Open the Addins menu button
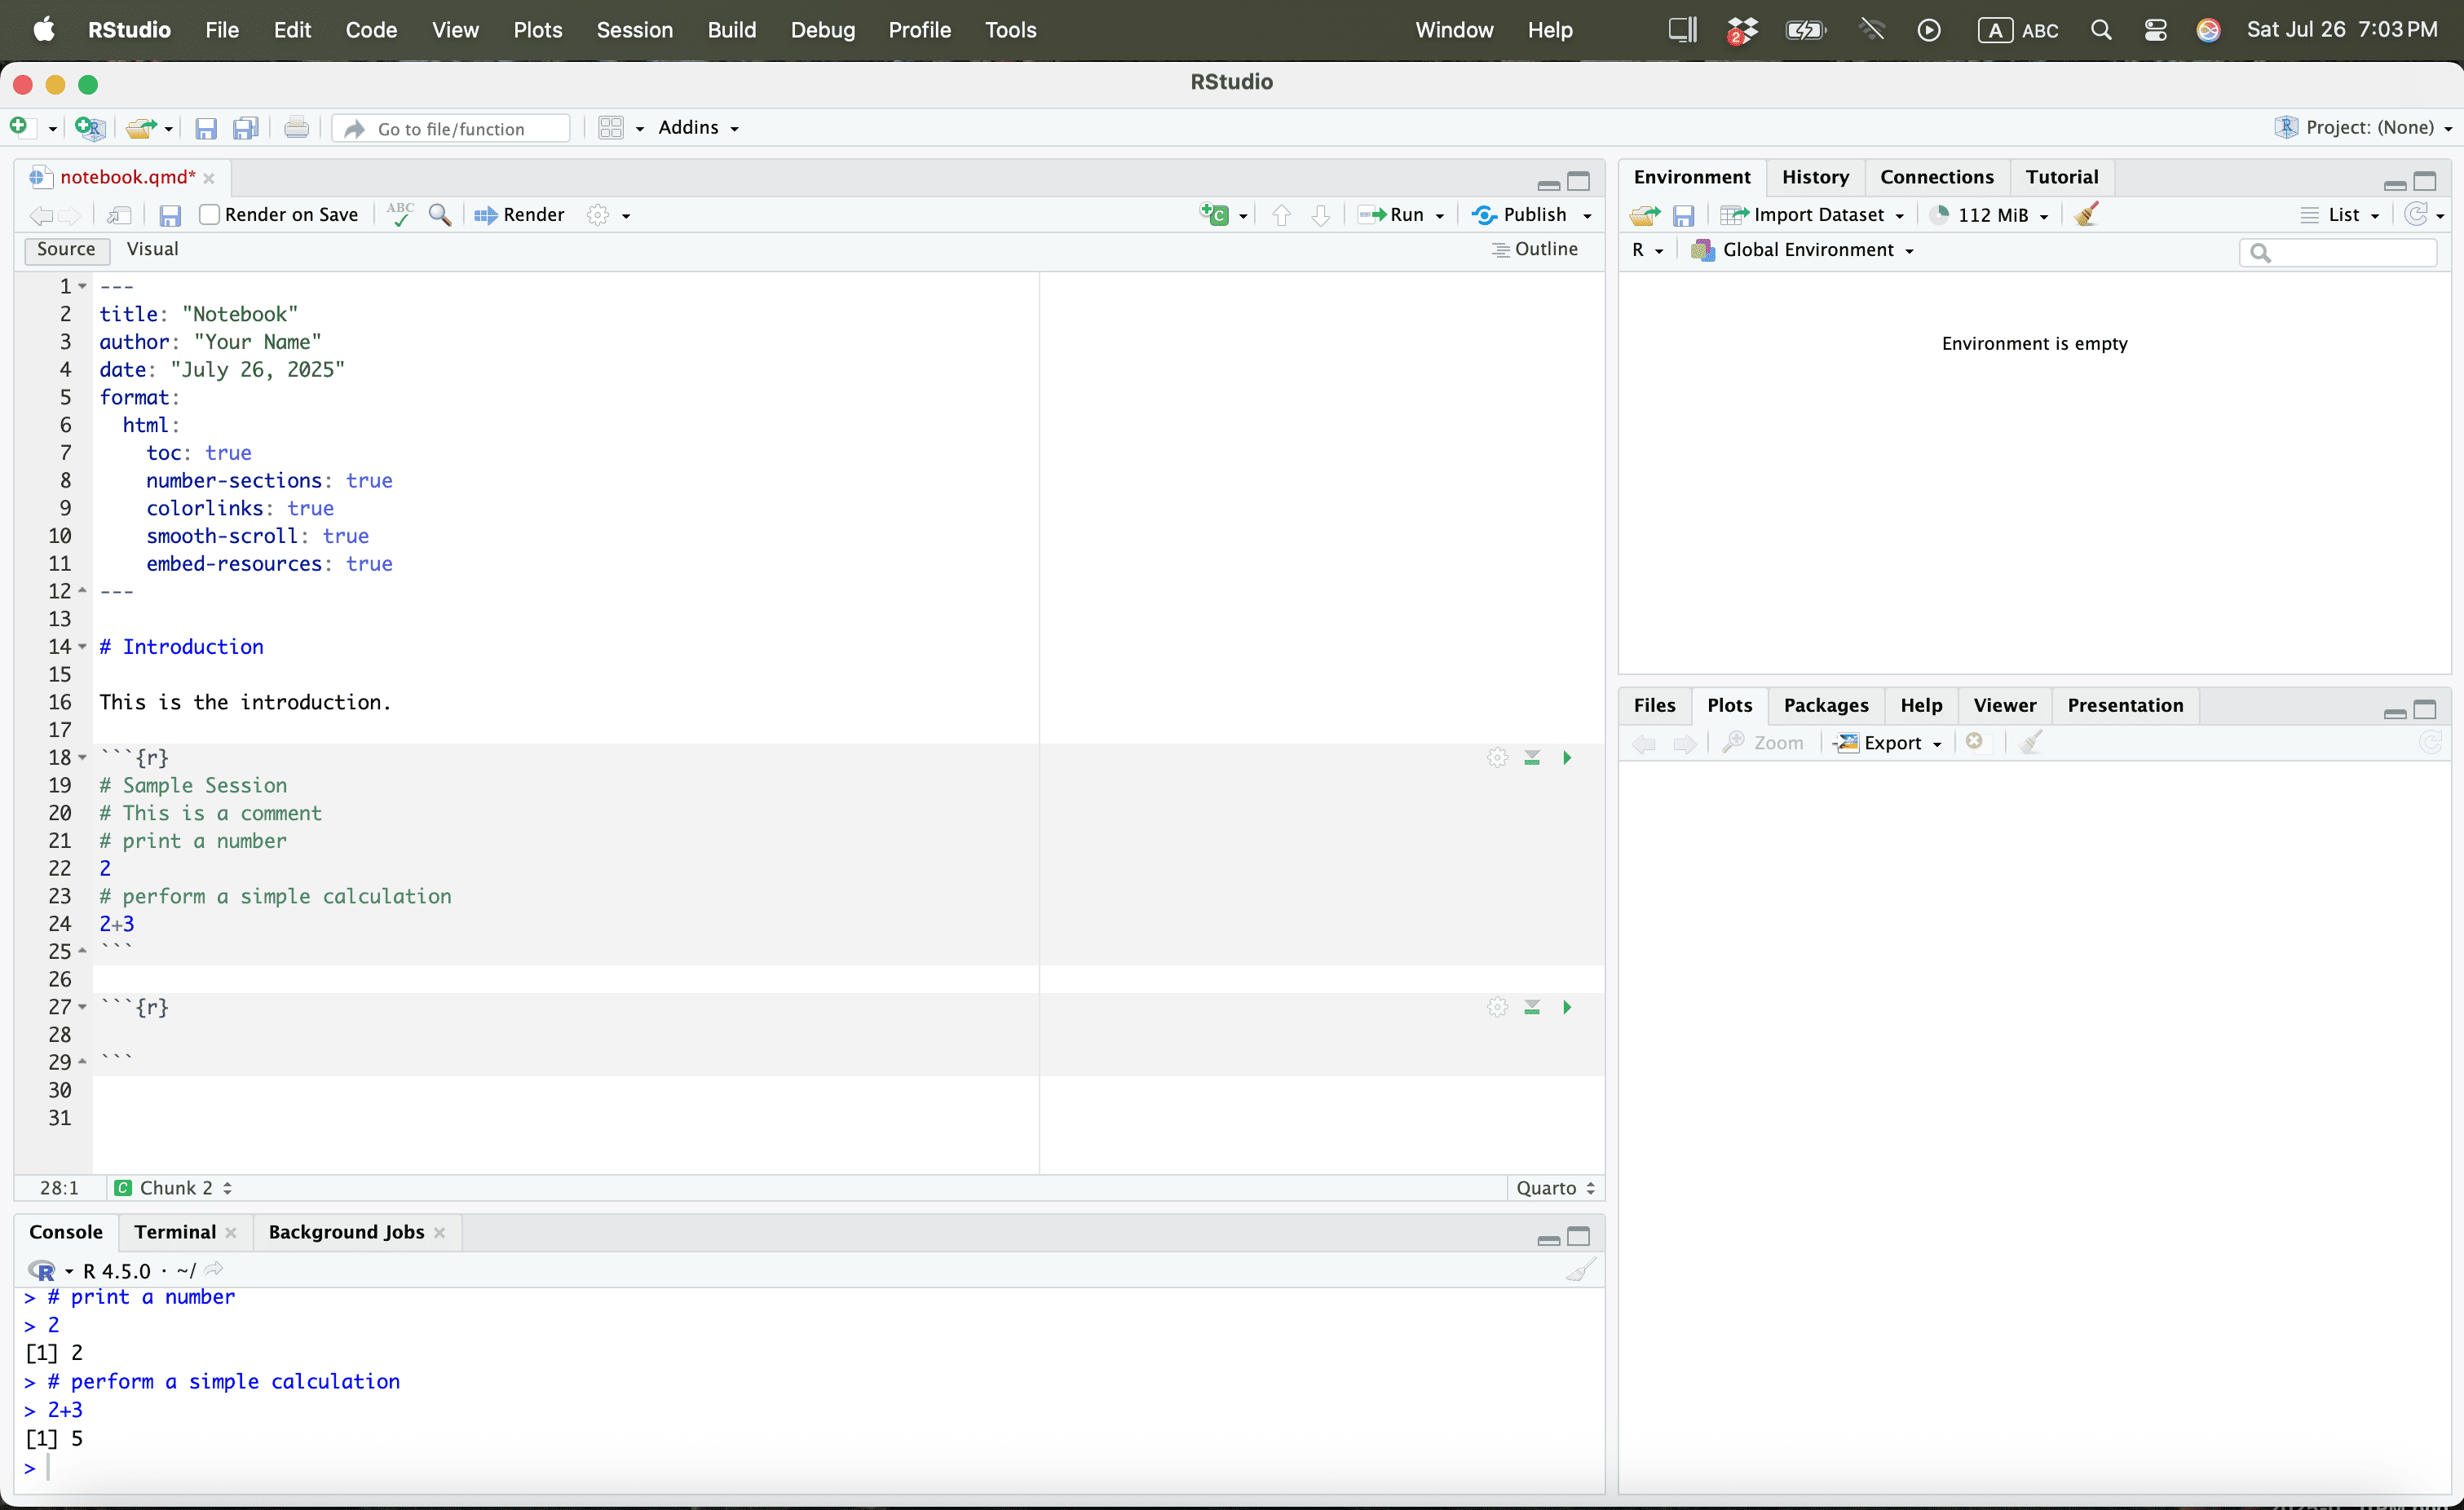 698,128
